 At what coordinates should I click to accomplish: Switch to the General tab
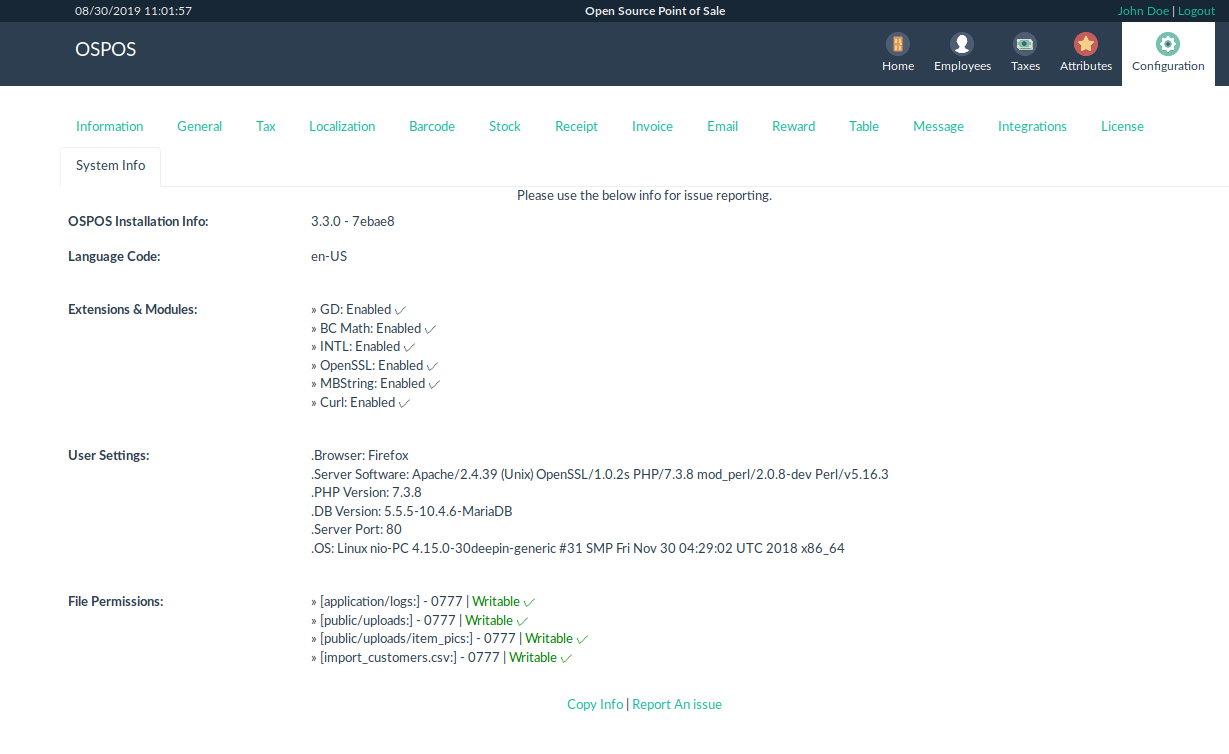pyautogui.click(x=199, y=126)
